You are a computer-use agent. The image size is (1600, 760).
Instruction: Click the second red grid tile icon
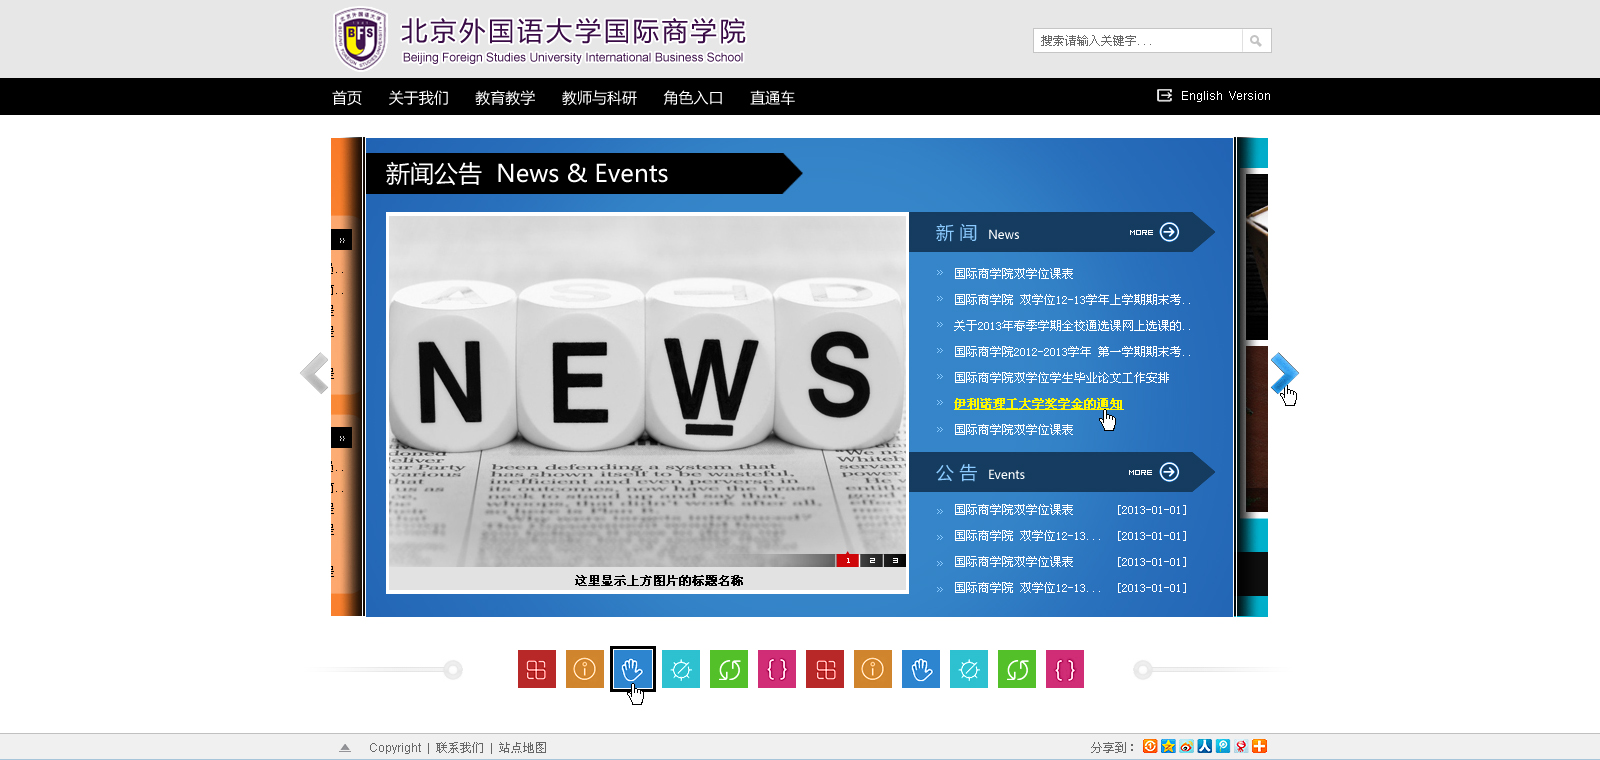pyautogui.click(x=825, y=669)
